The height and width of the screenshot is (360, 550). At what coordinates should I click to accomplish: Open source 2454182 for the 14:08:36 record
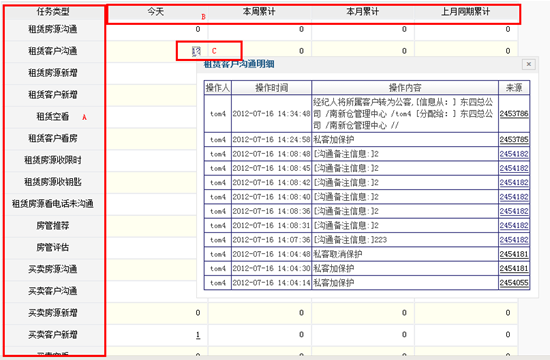point(514,211)
